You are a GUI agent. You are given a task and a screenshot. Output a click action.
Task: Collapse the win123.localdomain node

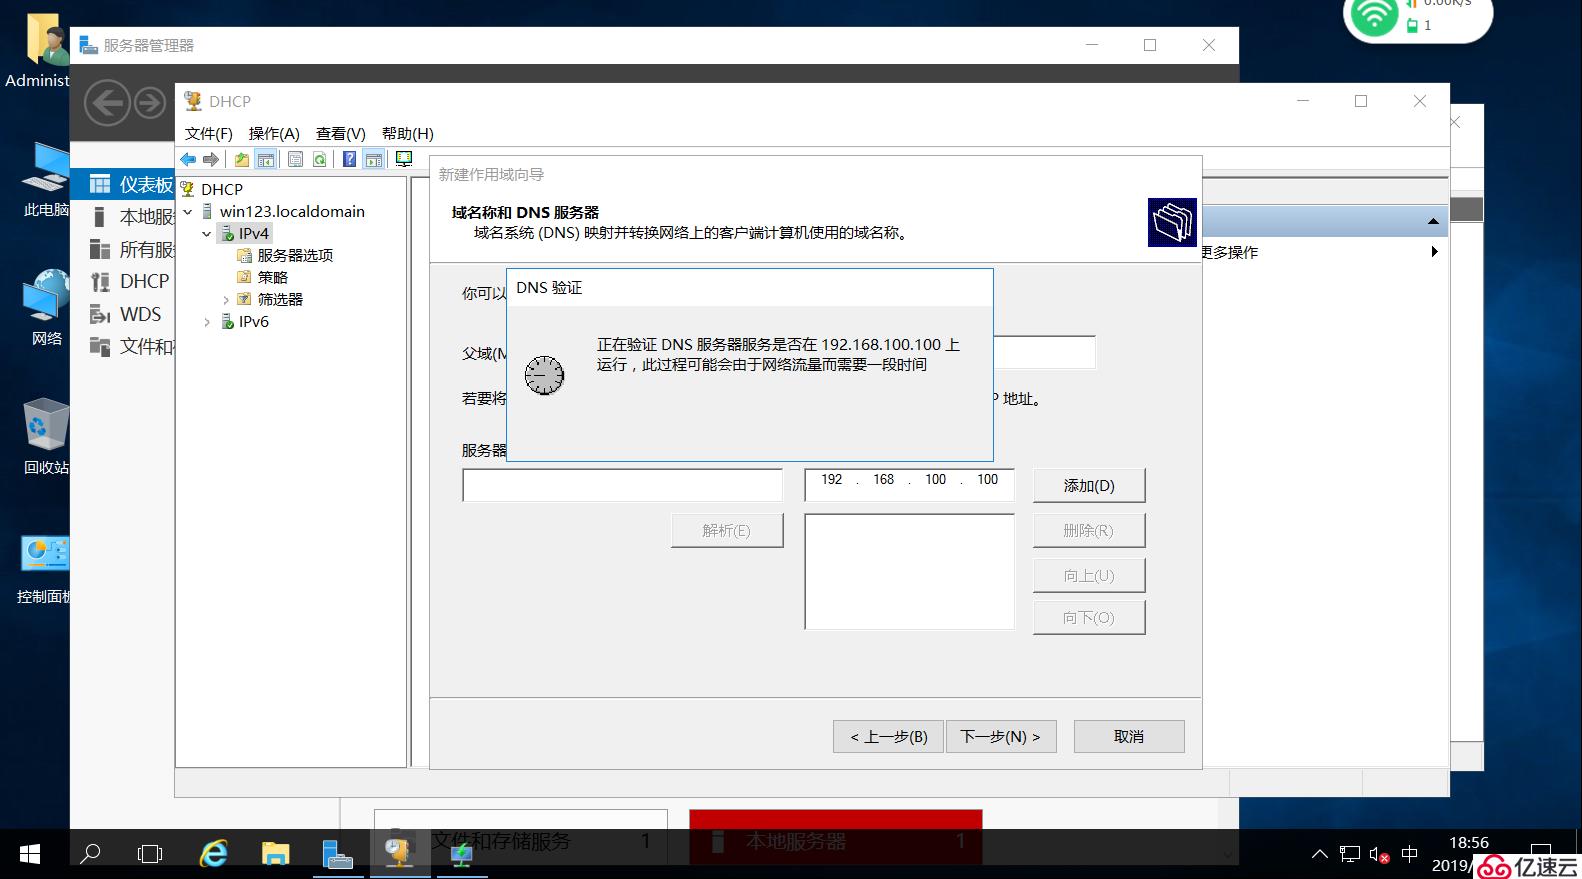[x=187, y=211]
